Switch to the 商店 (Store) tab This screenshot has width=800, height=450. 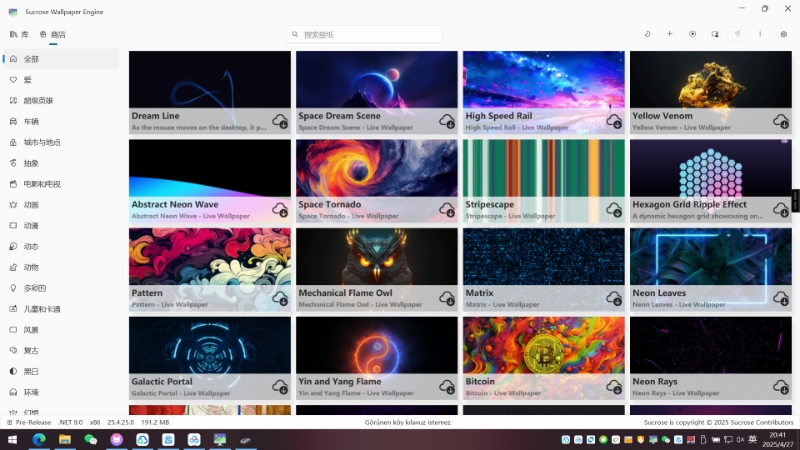tap(53, 34)
